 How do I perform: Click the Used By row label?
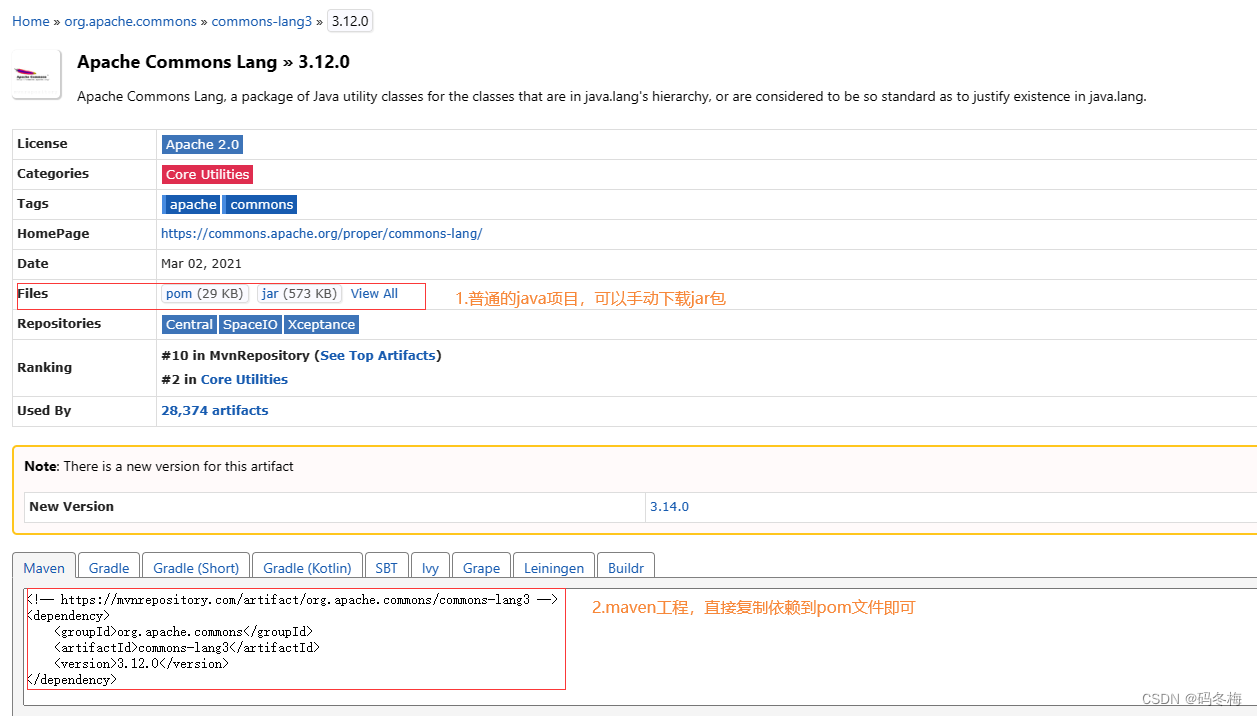click(x=44, y=410)
